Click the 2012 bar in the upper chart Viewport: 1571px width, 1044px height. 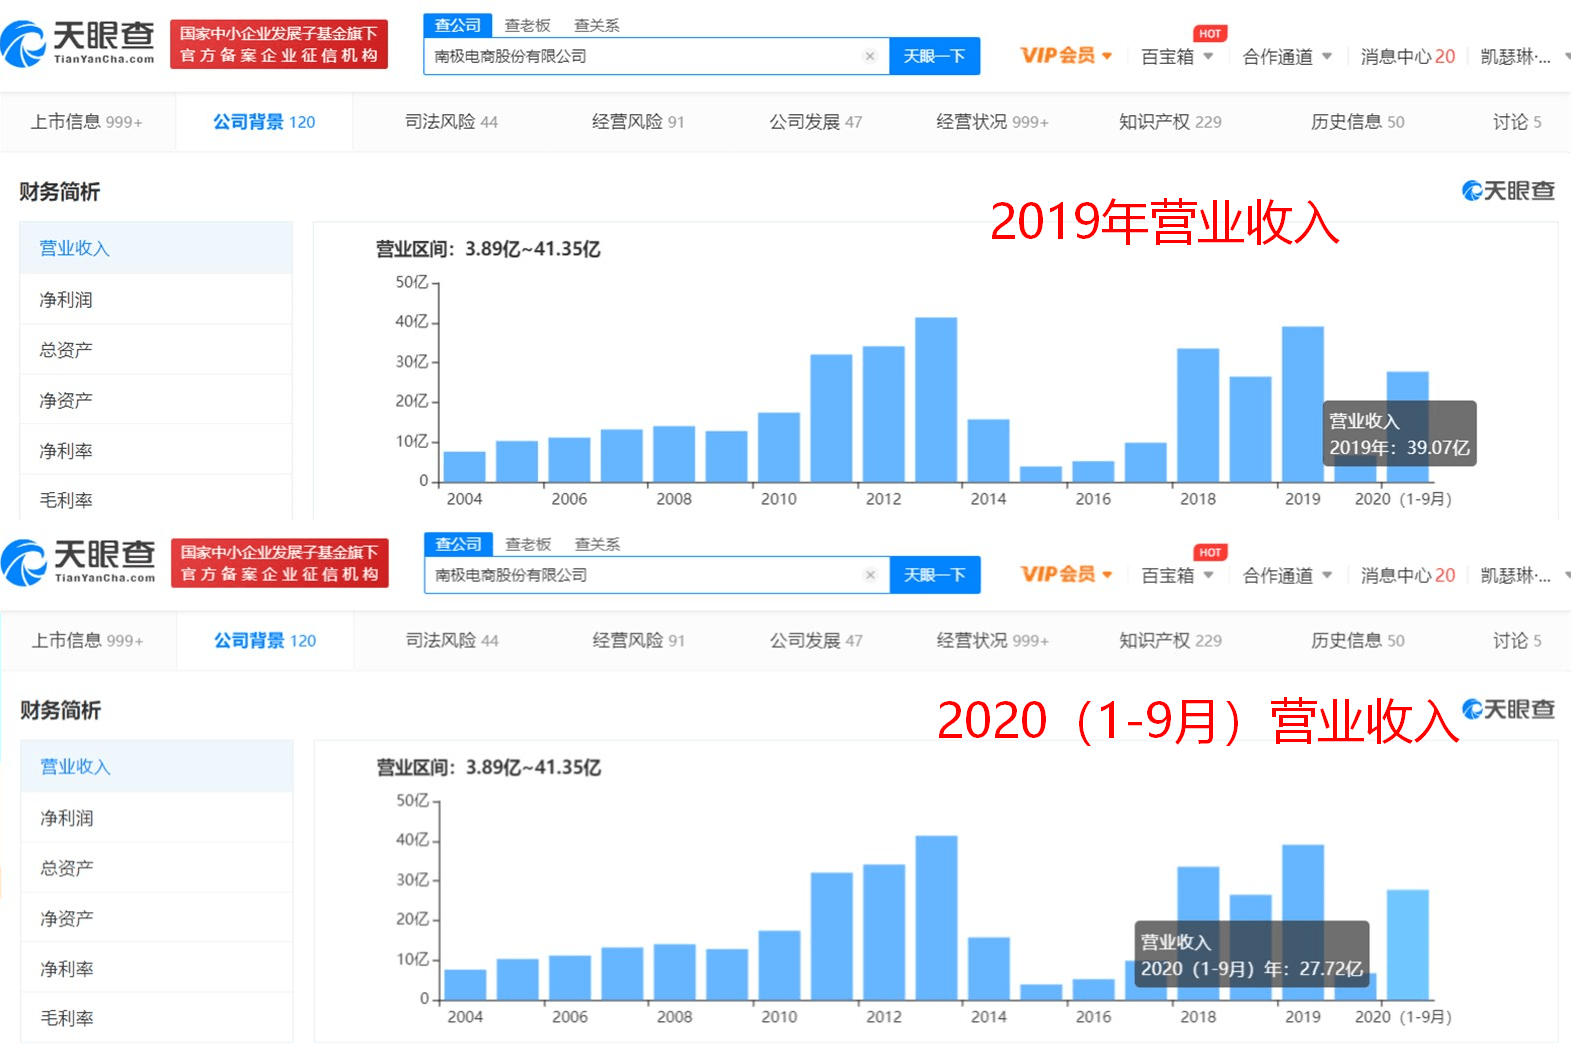[x=883, y=414]
